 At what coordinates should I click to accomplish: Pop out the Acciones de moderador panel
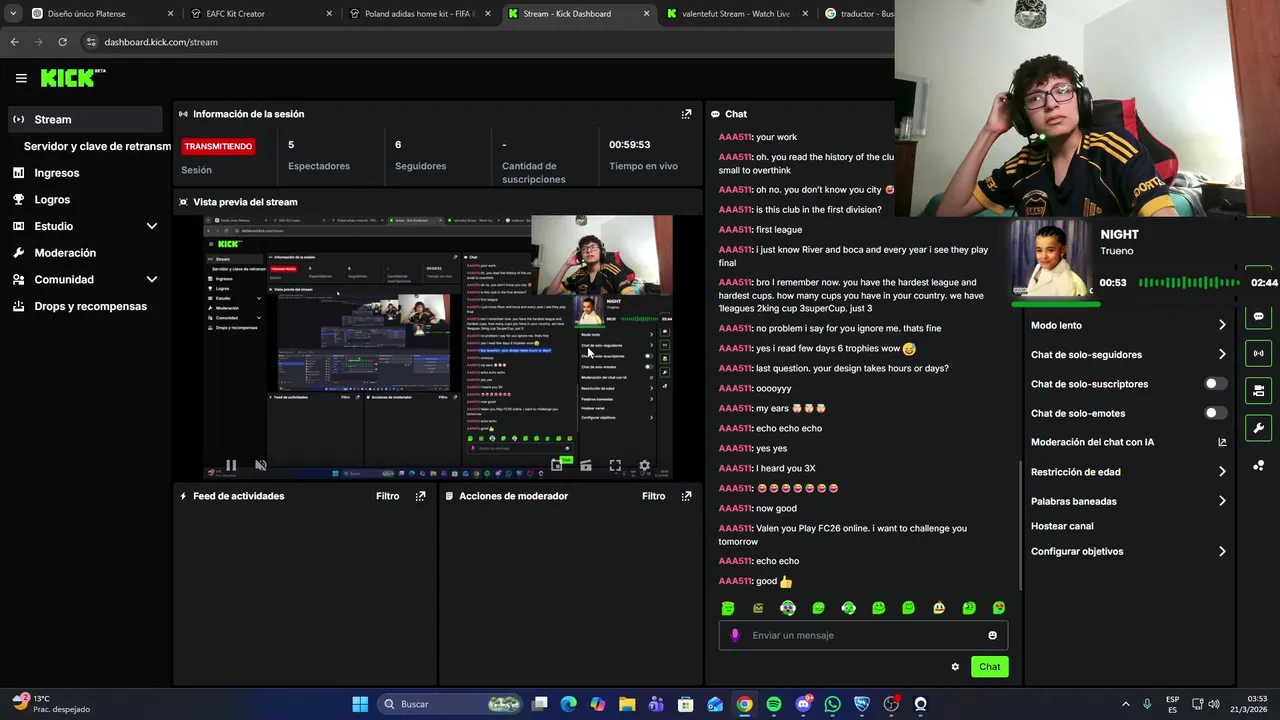(x=686, y=496)
